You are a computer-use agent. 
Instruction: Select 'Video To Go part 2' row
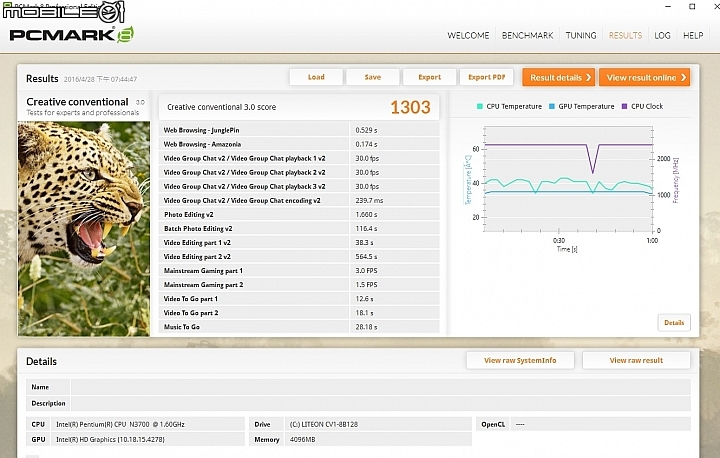[299, 313]
